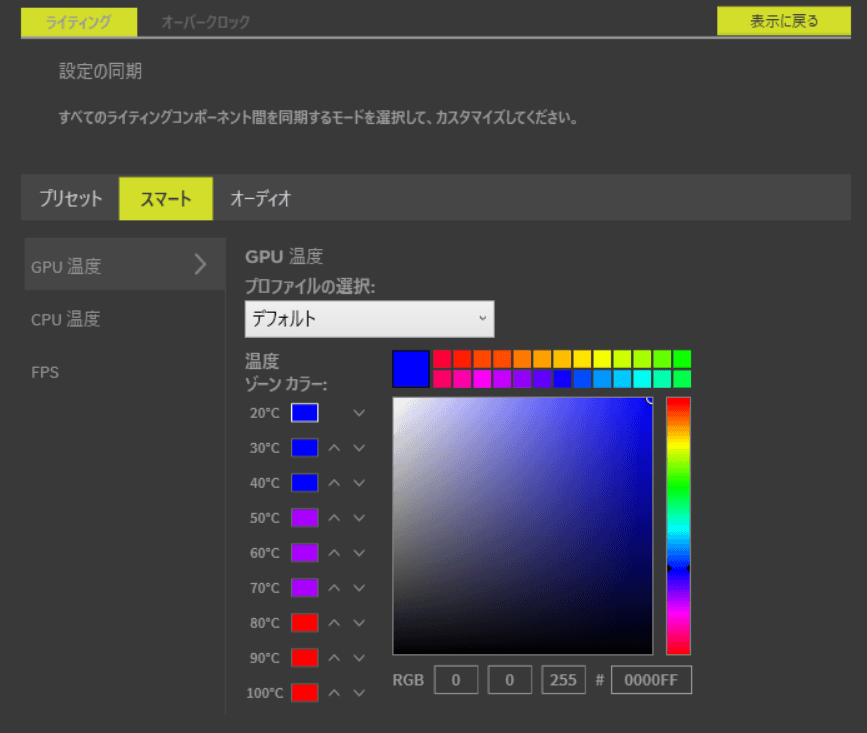Select the 40°C zone color swatch
This screenshot has width=867, height=733.
coord(305,483)
